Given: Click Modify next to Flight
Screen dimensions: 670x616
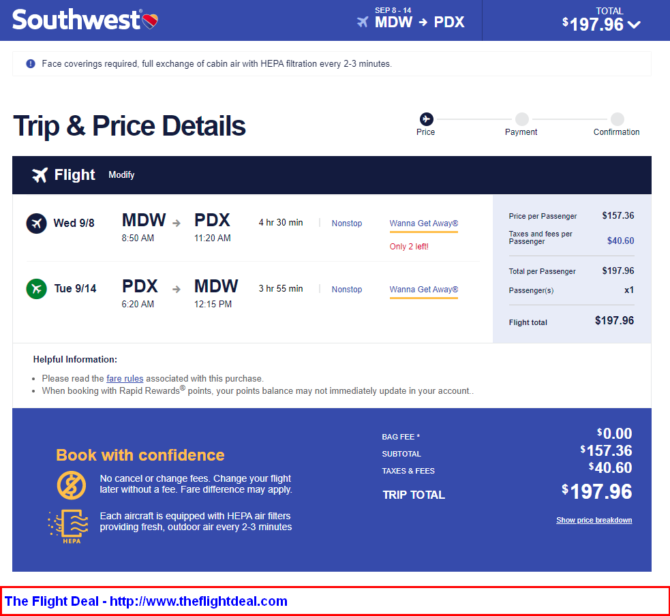Looking at the screenshot, I should tap(121, 175).
